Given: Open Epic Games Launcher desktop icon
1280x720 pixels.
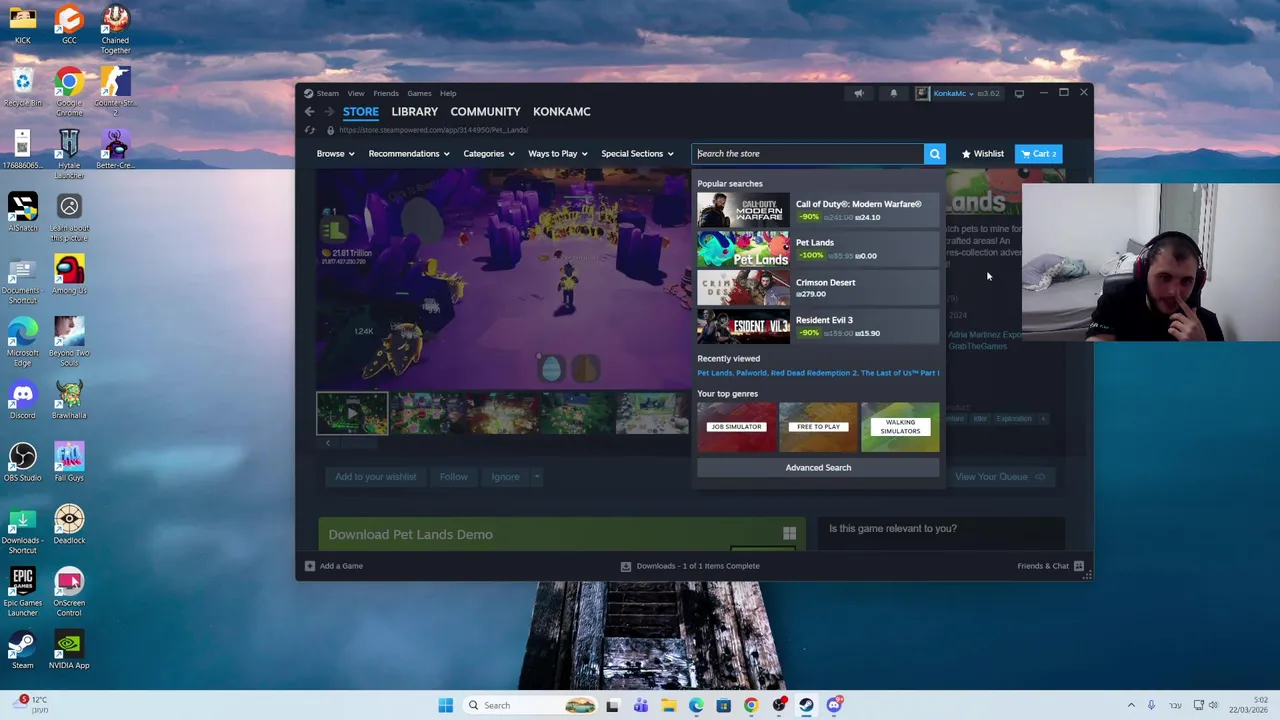Looking at the screenshot, I should pos(22,591).
